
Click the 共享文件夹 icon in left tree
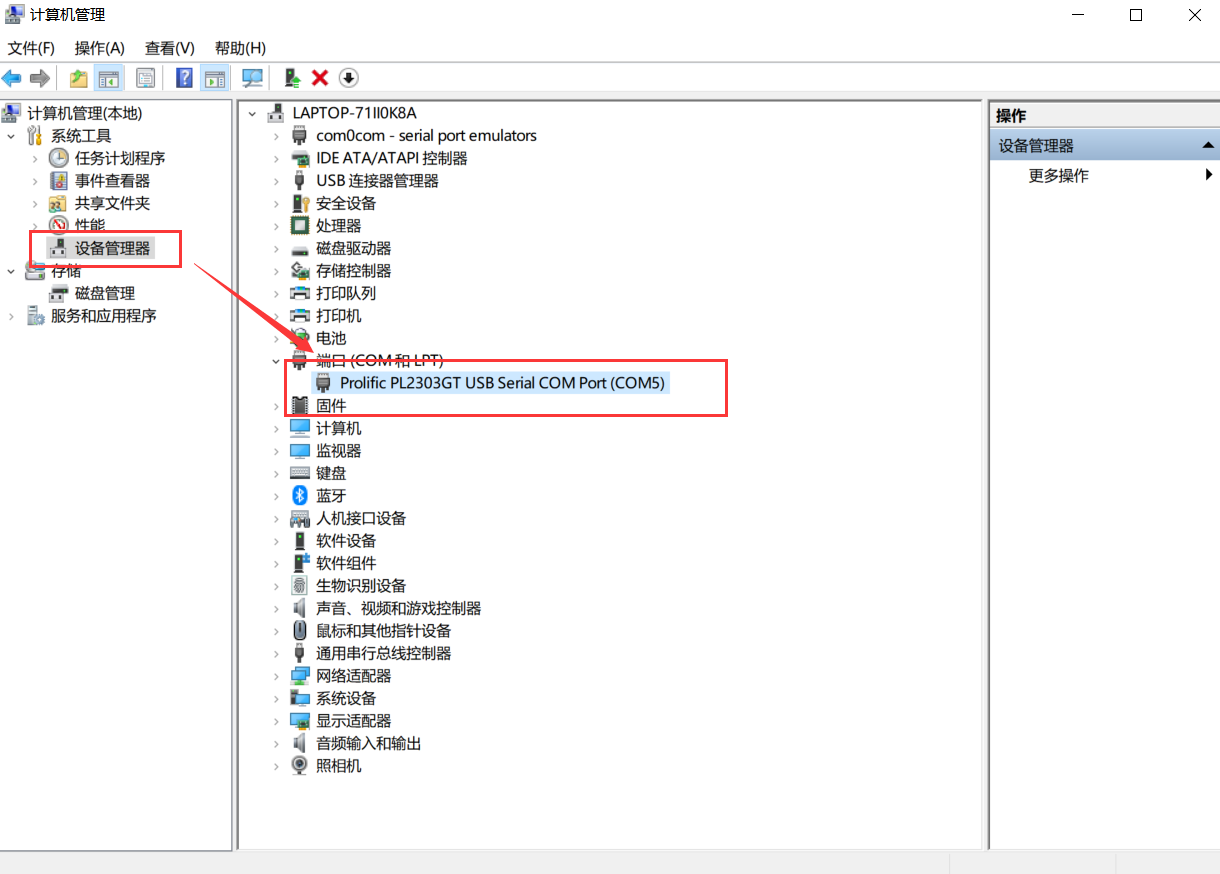[x=59, y=203]
